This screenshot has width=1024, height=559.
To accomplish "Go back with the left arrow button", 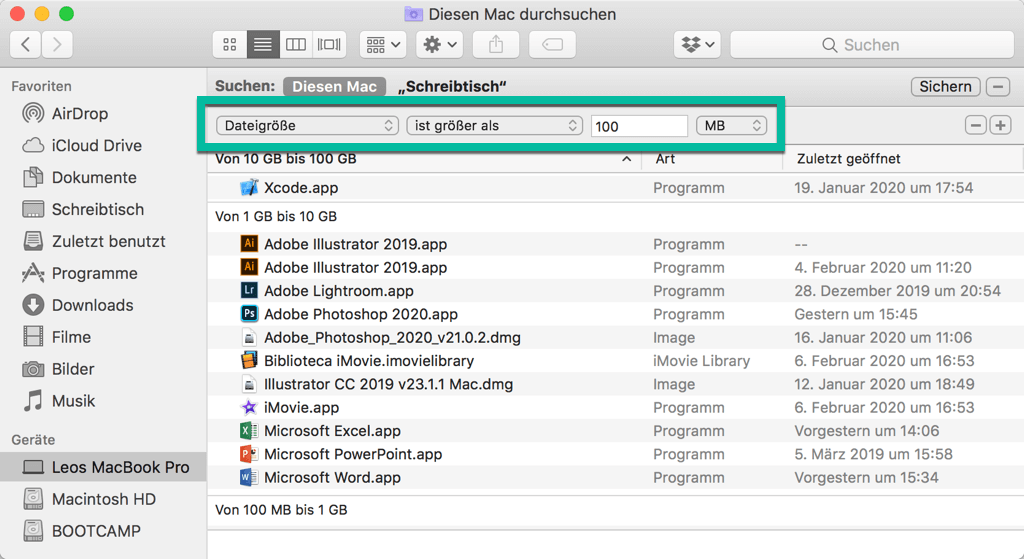I will click(25, 44).
